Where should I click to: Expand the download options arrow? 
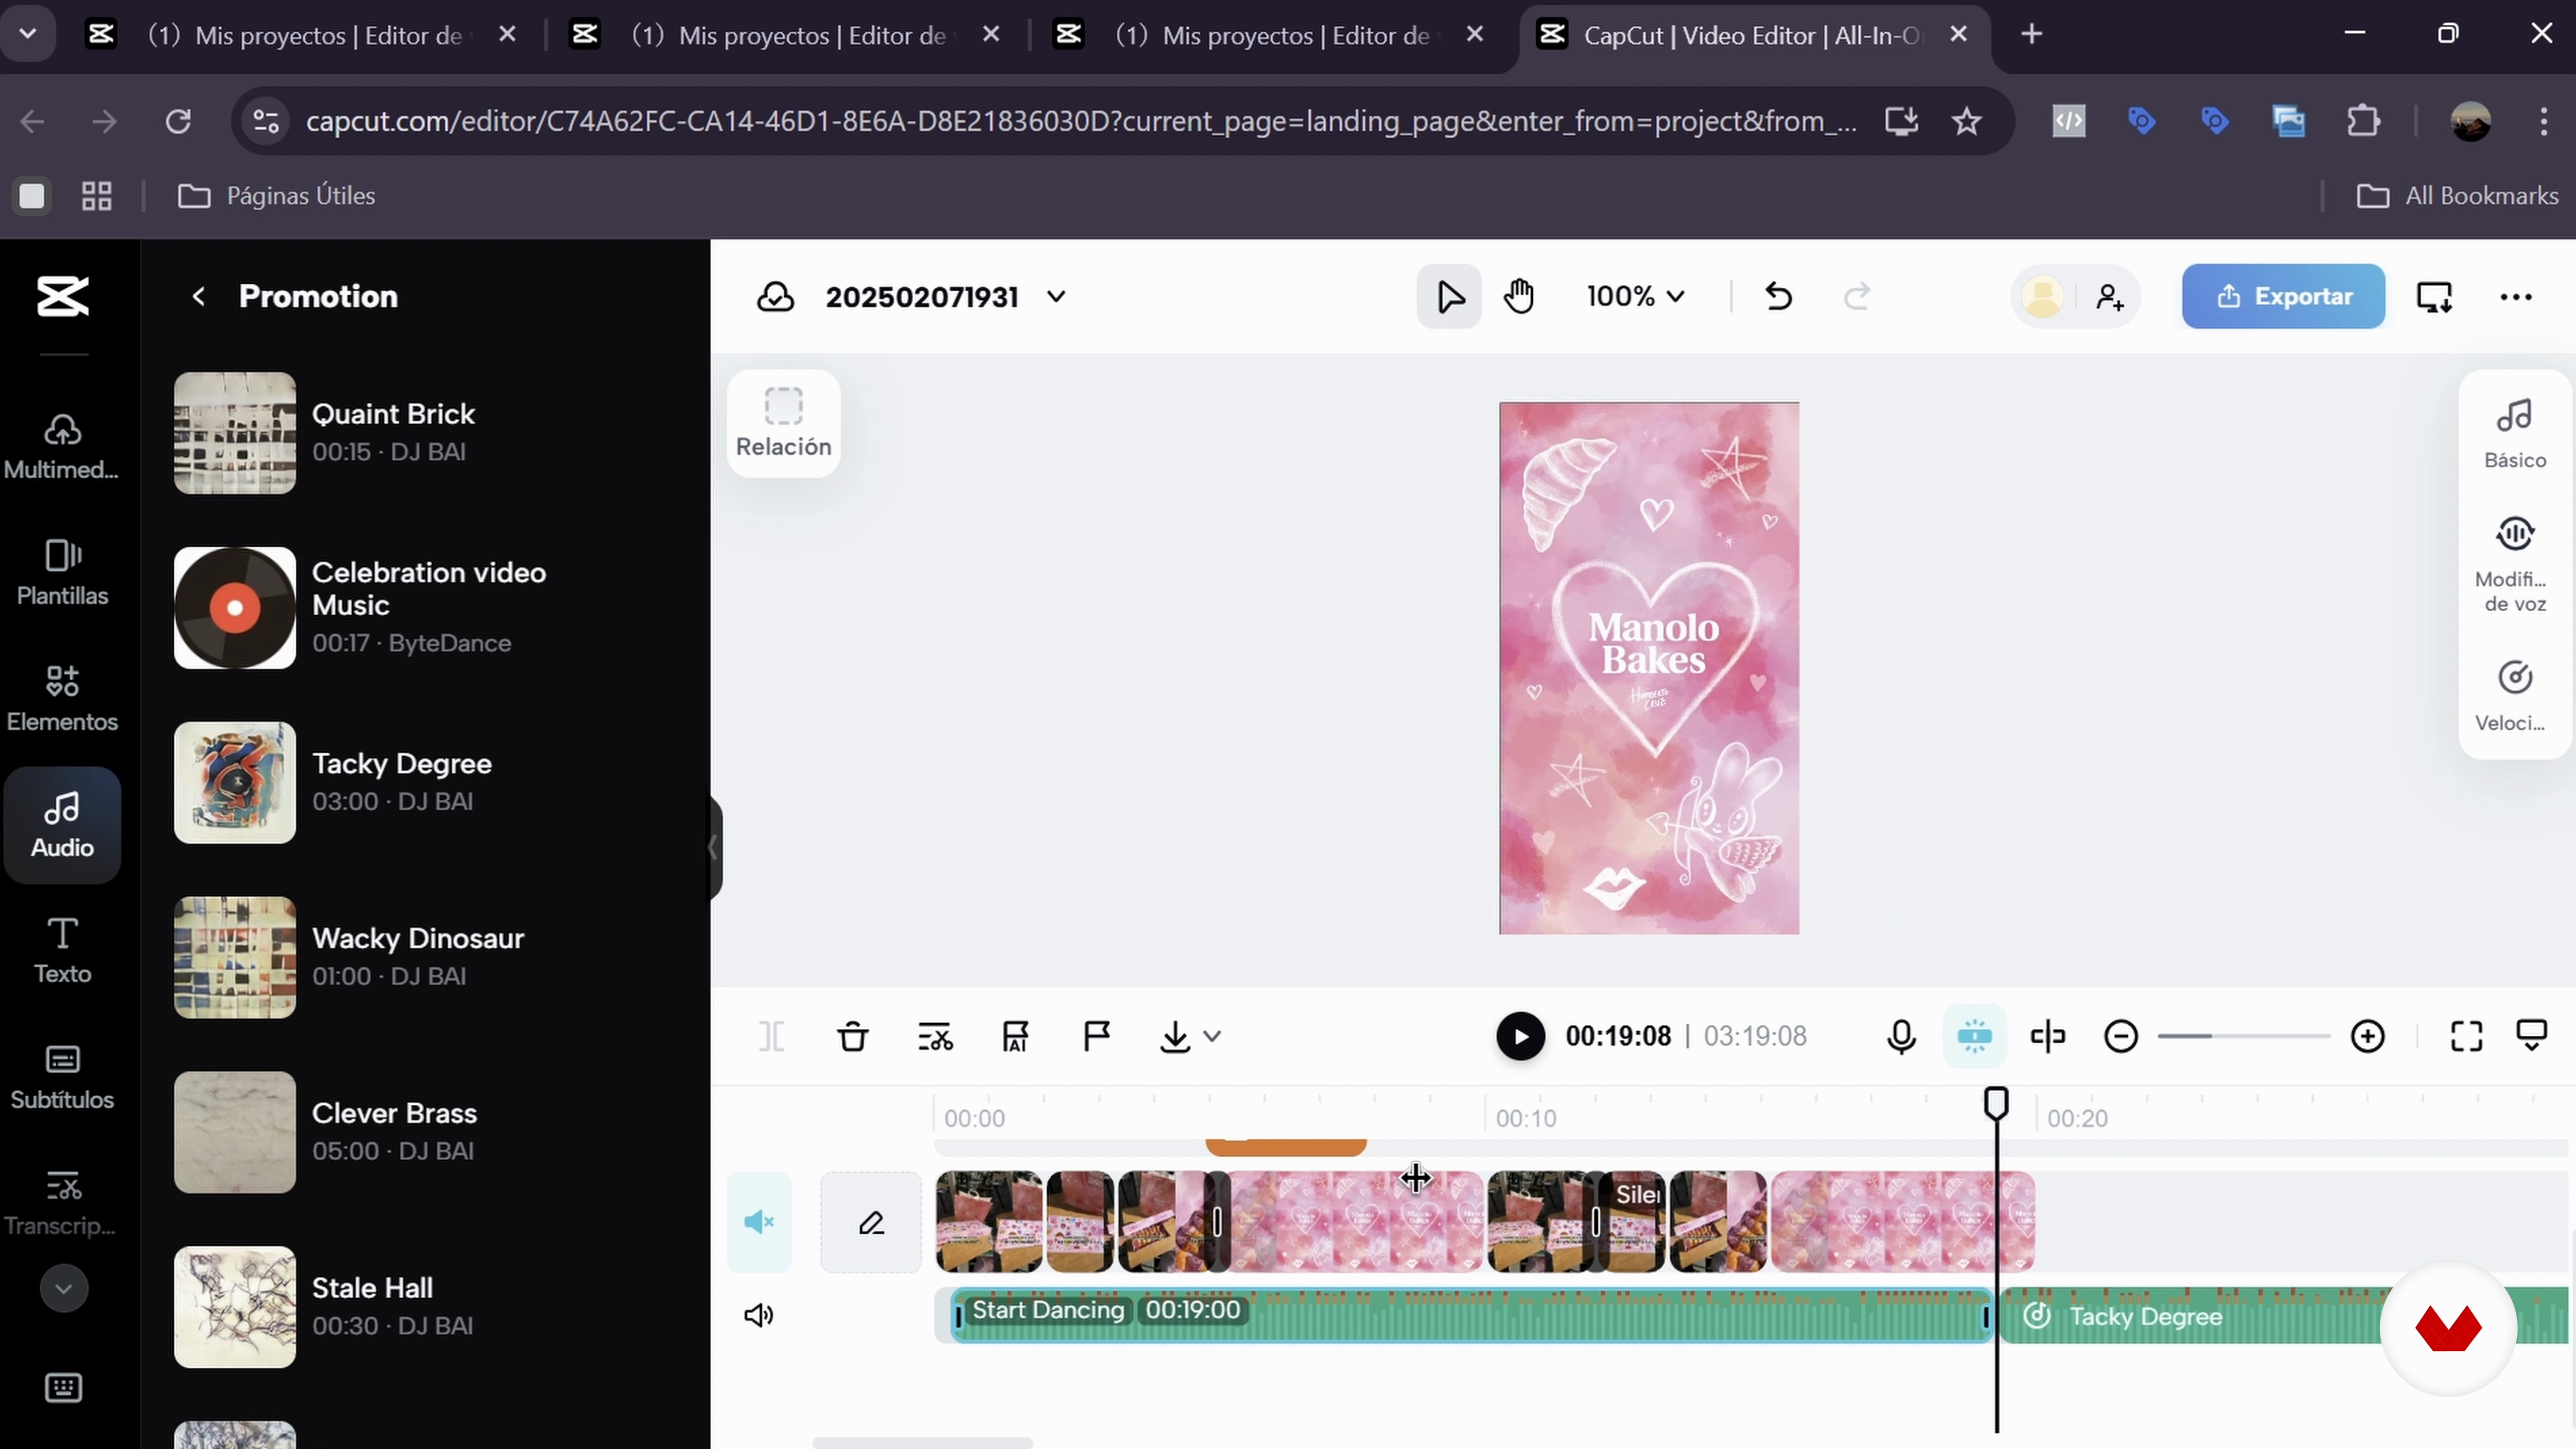[x=1212, y=1036]
